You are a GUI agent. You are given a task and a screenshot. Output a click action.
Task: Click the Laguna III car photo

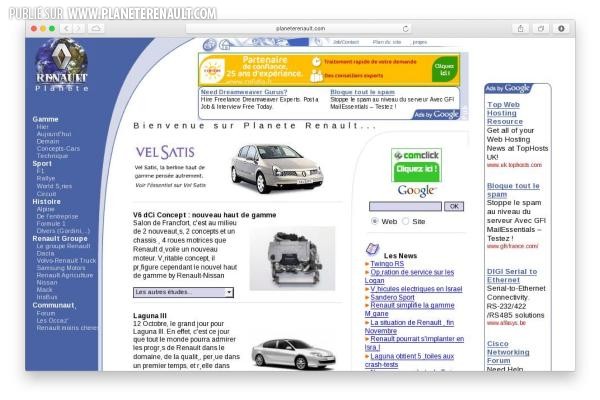(x=293, y=354)
